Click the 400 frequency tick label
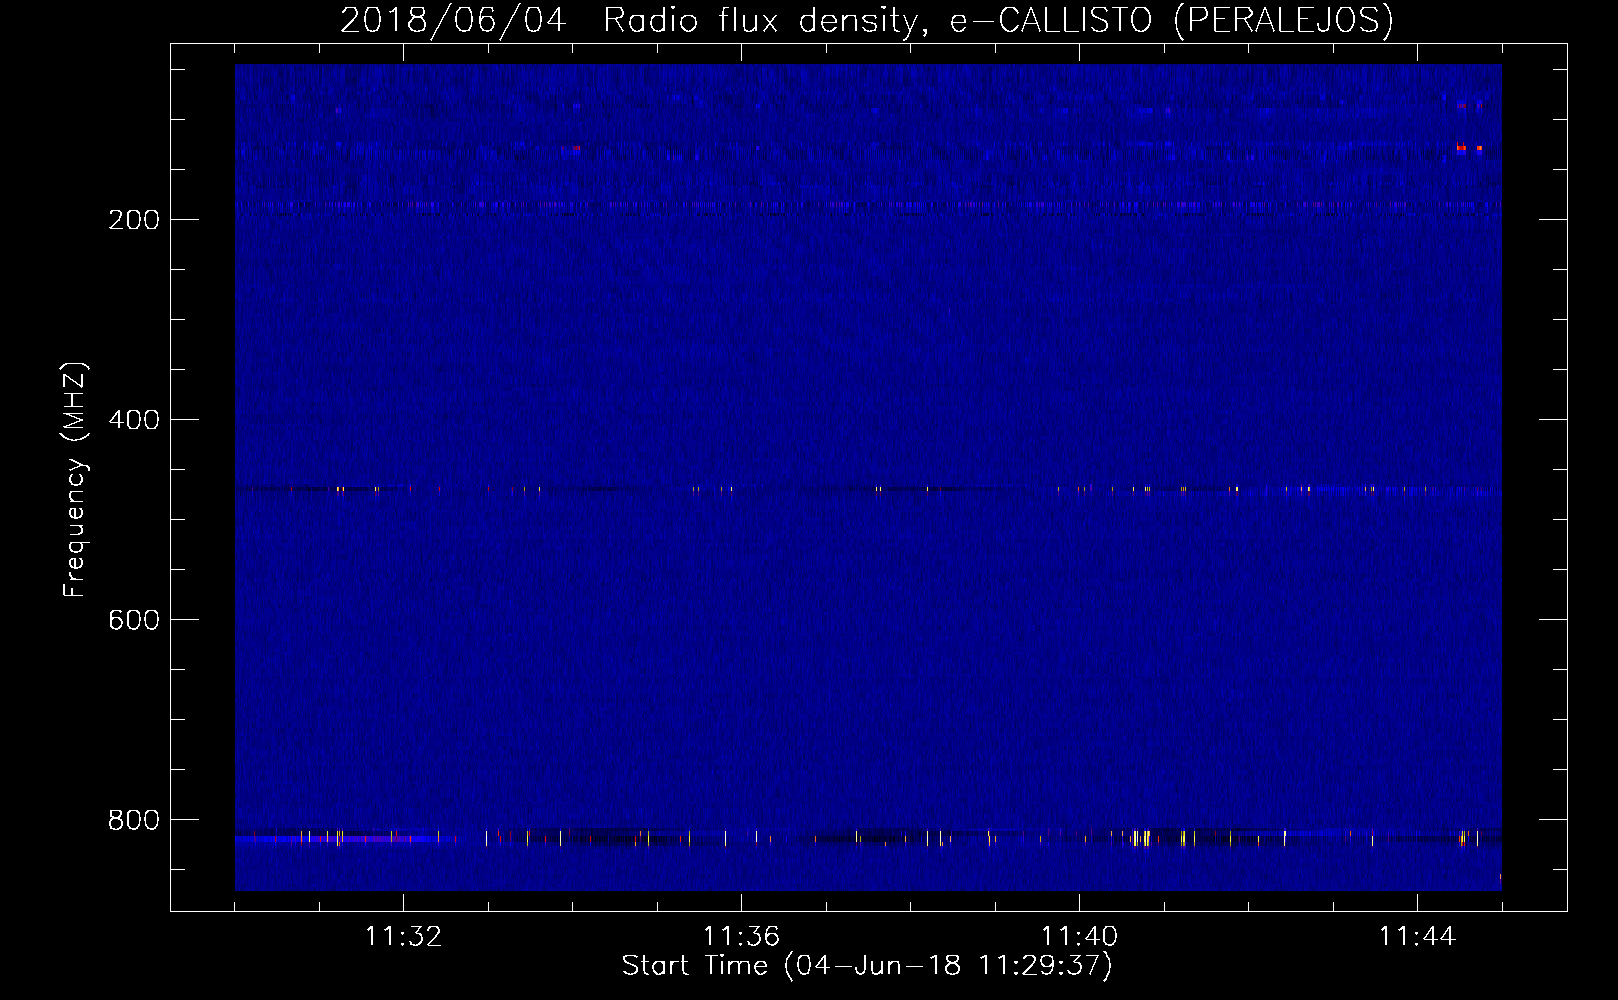 (134, 420)
